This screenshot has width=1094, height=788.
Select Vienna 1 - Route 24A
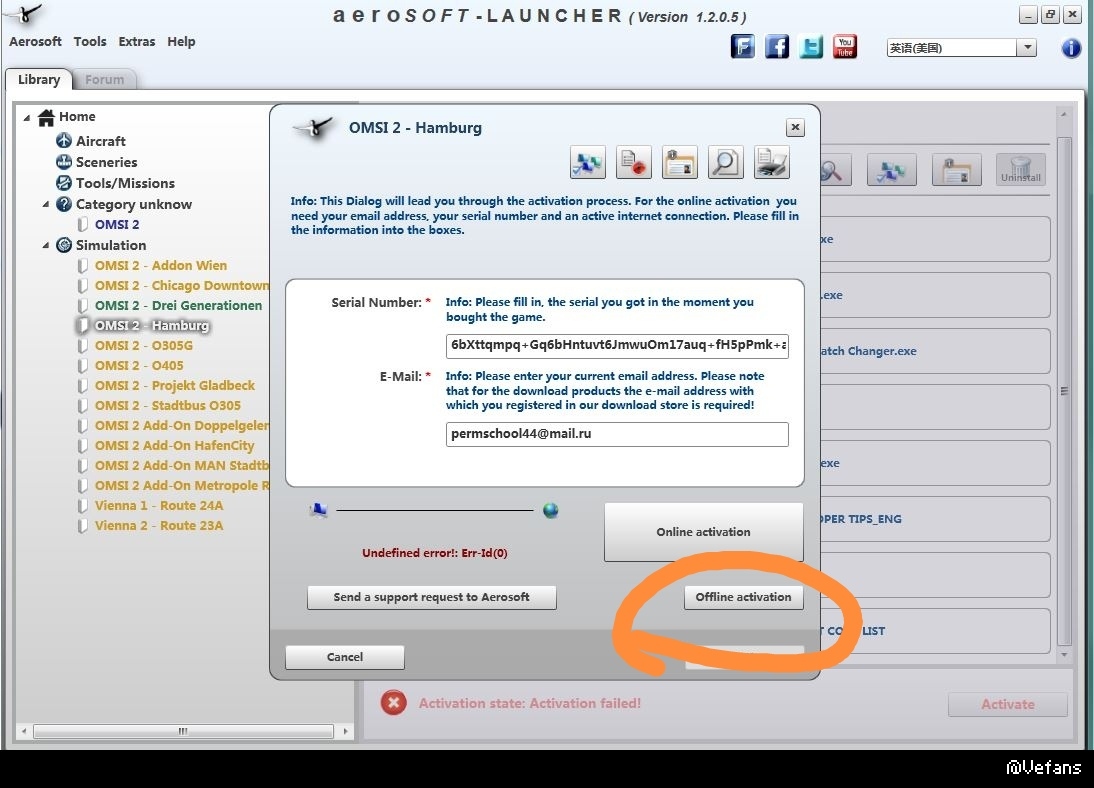pos(159,506)
